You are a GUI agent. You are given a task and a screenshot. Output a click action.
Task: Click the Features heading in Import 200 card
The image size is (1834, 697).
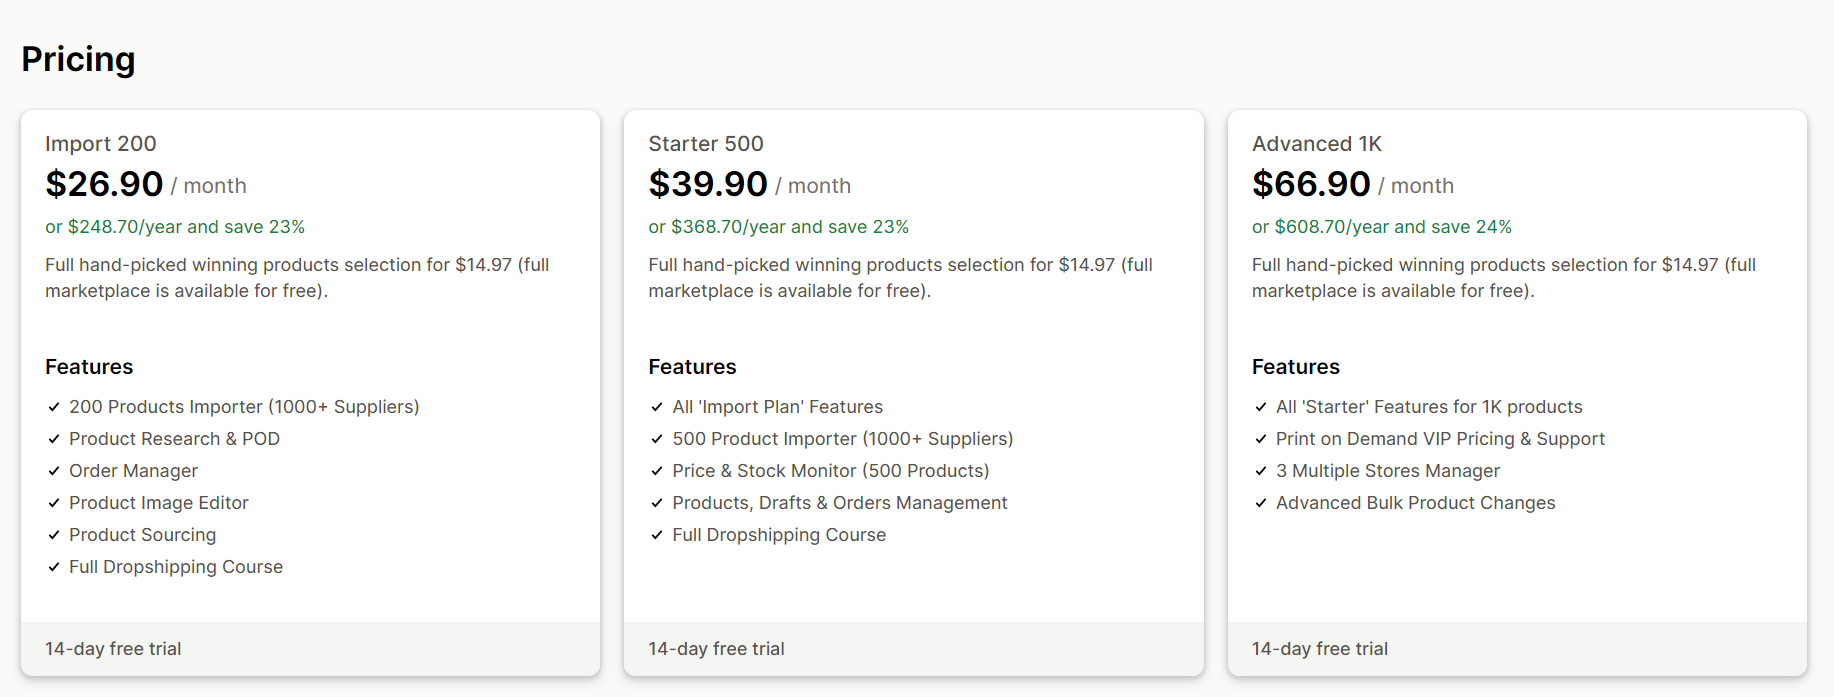[89, 367]
